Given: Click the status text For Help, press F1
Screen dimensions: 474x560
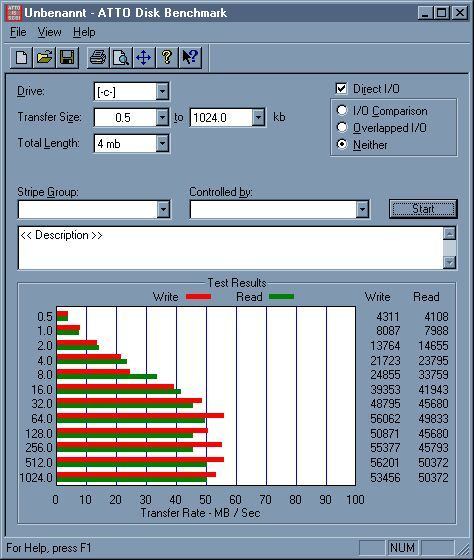Looking at the screenshot, I should pos(49,548).
